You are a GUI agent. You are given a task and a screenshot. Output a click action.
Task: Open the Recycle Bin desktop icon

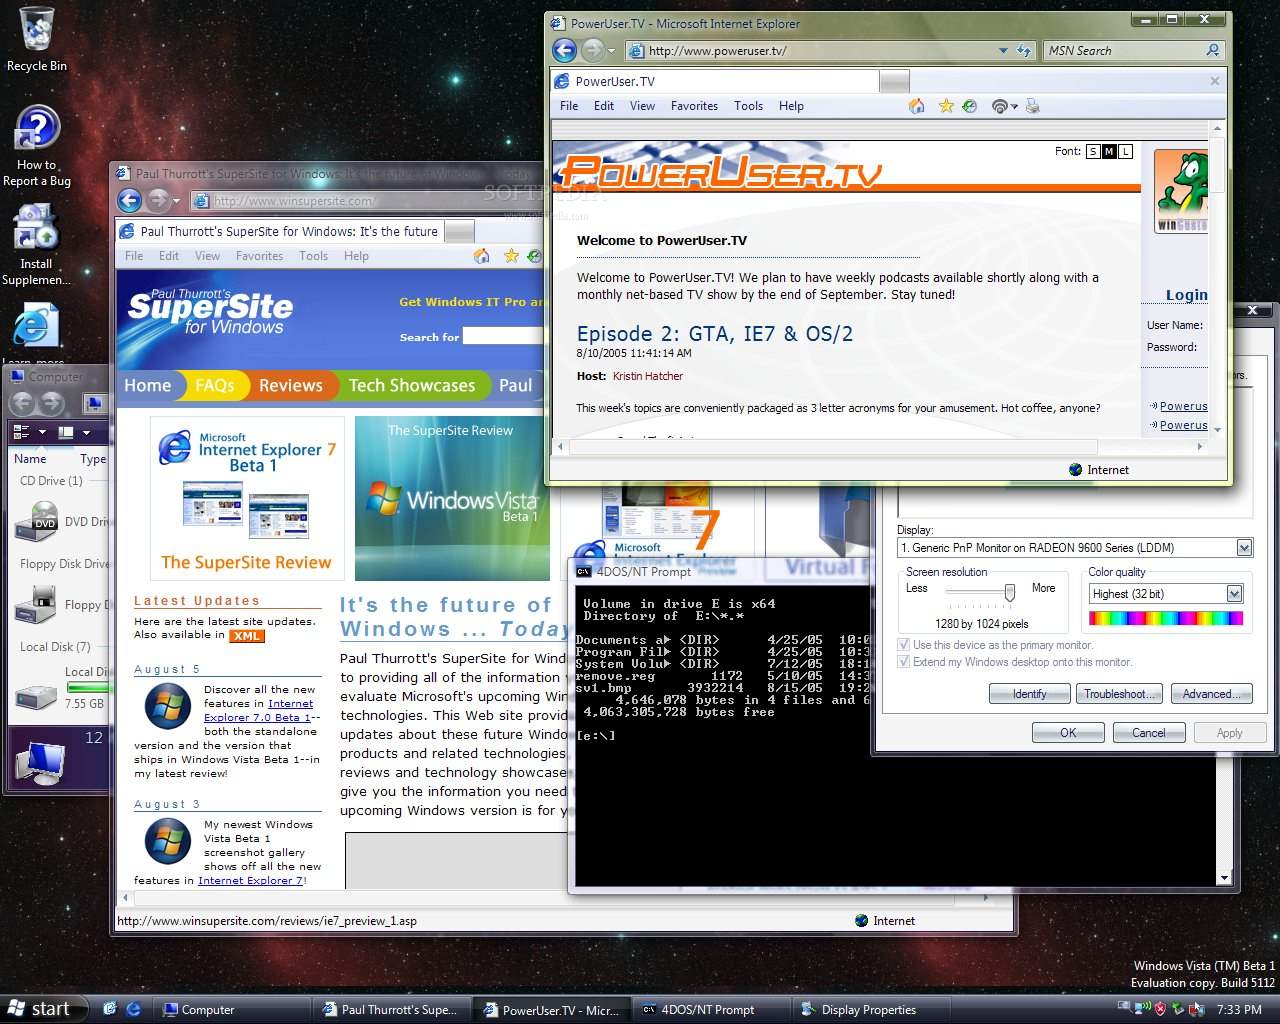37,40
